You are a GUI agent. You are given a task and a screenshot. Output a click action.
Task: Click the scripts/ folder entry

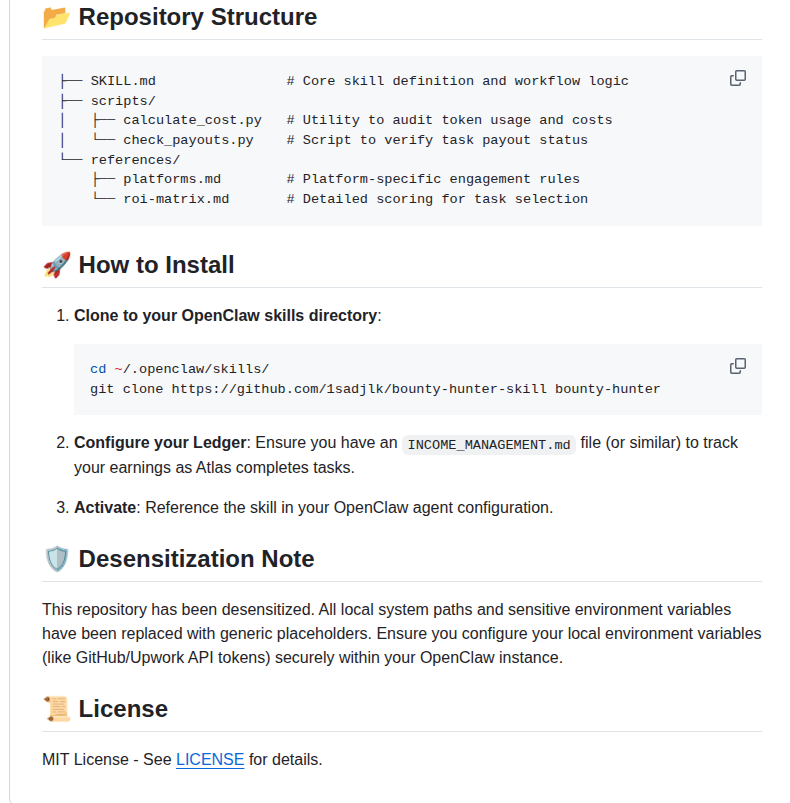tap(123, 101)
